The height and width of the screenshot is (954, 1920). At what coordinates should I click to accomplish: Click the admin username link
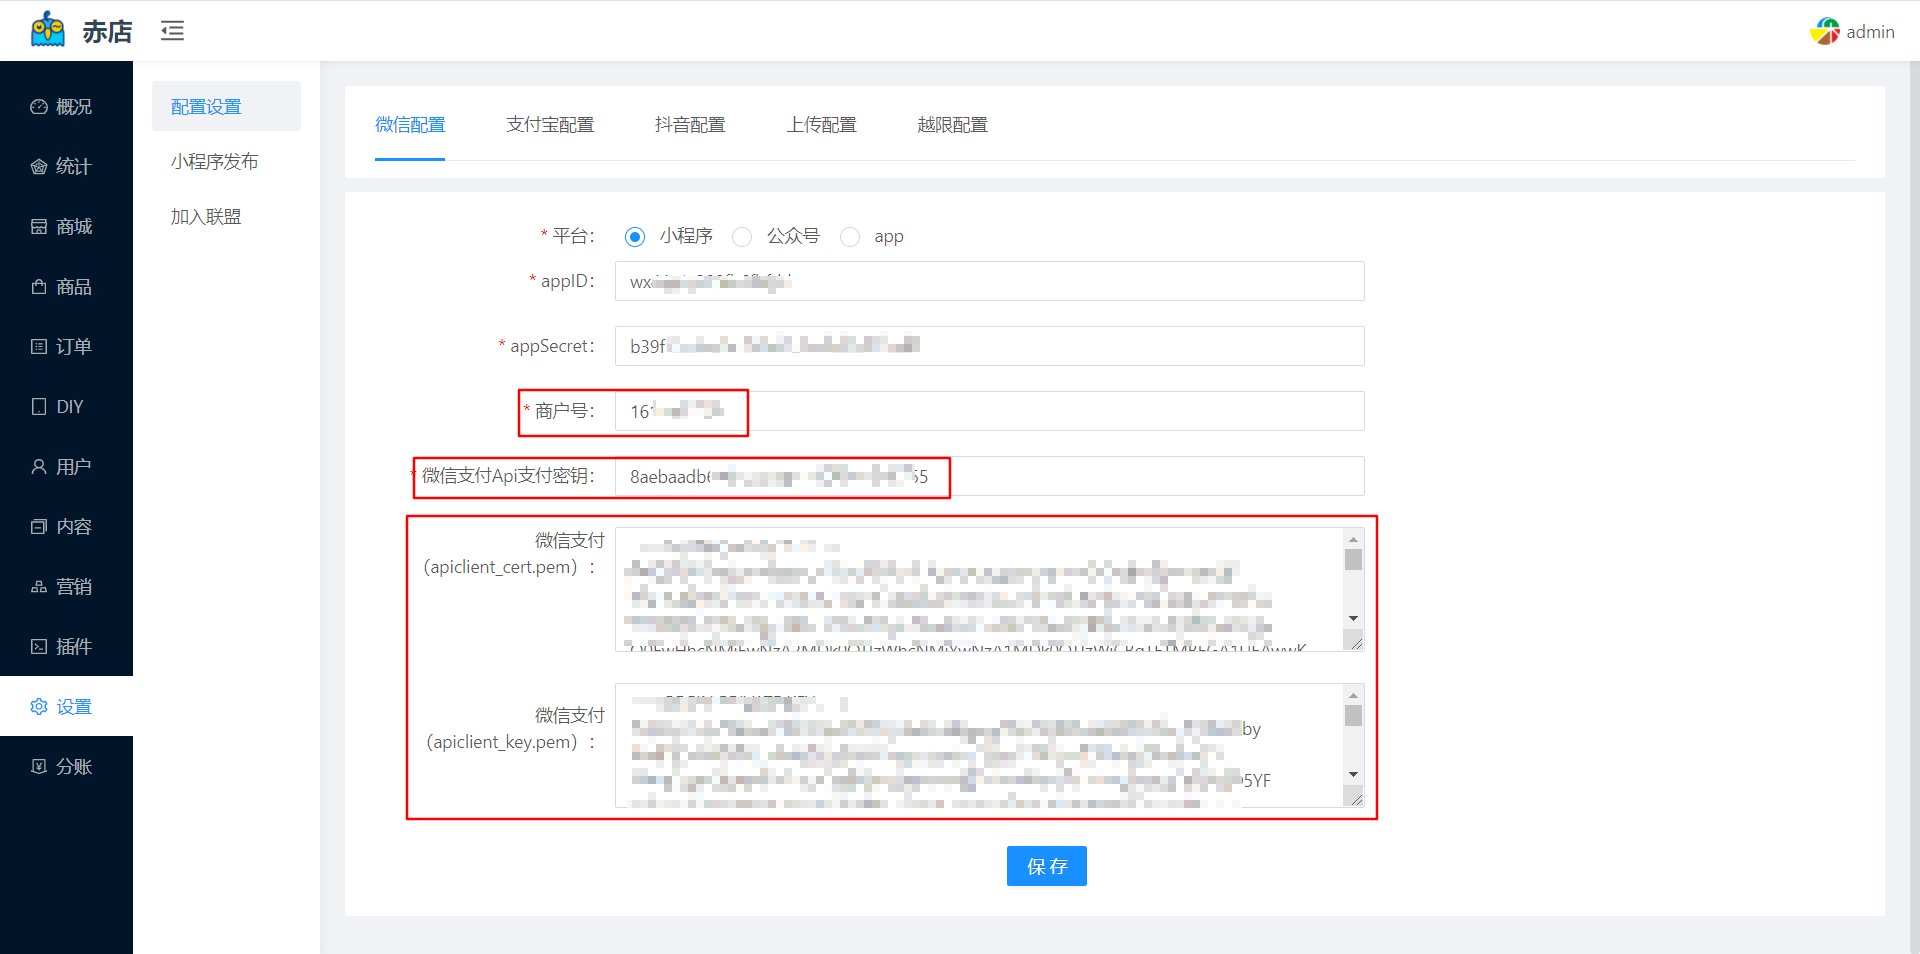tap(1870, 32)
